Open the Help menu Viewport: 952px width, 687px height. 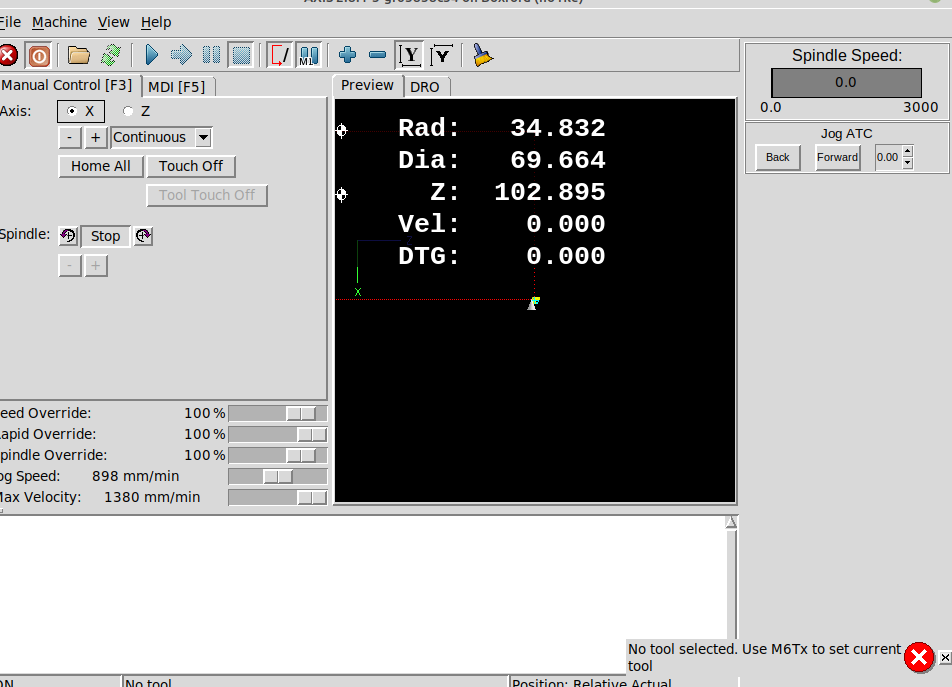coord(156,22)
